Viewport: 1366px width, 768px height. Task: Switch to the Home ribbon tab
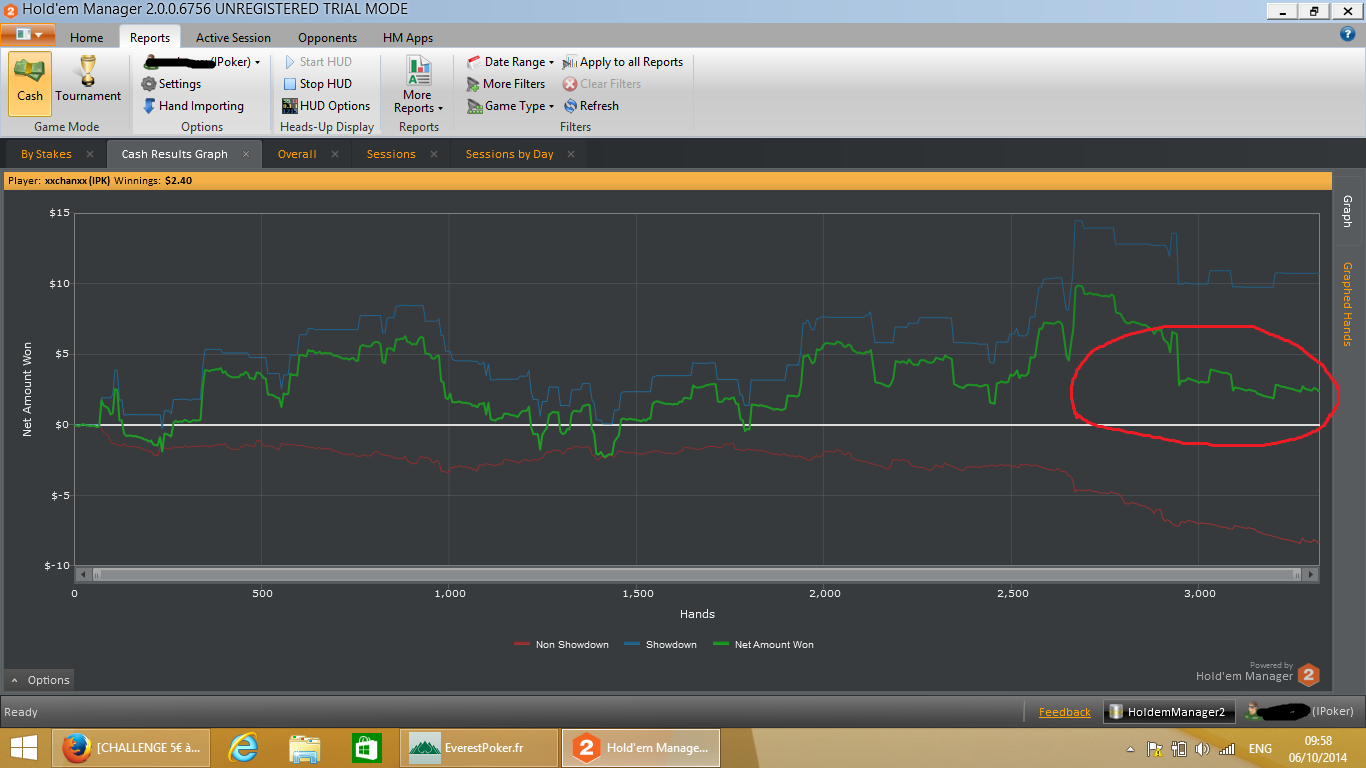pyautogui.click(x=87, y=38)
